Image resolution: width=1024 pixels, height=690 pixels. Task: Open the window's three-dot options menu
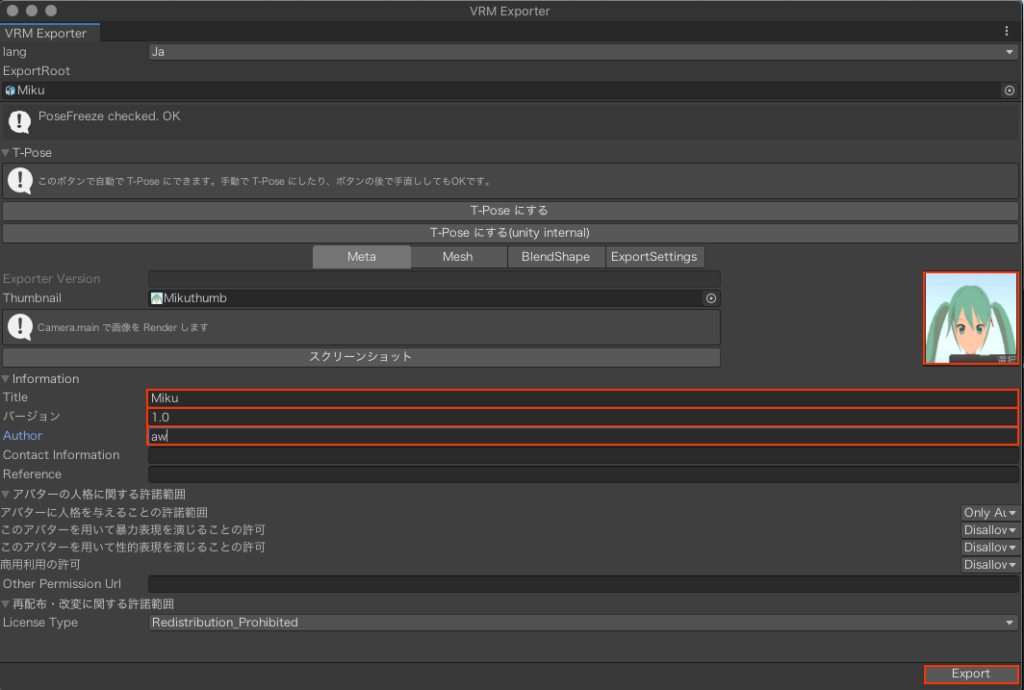(1007, 32)
